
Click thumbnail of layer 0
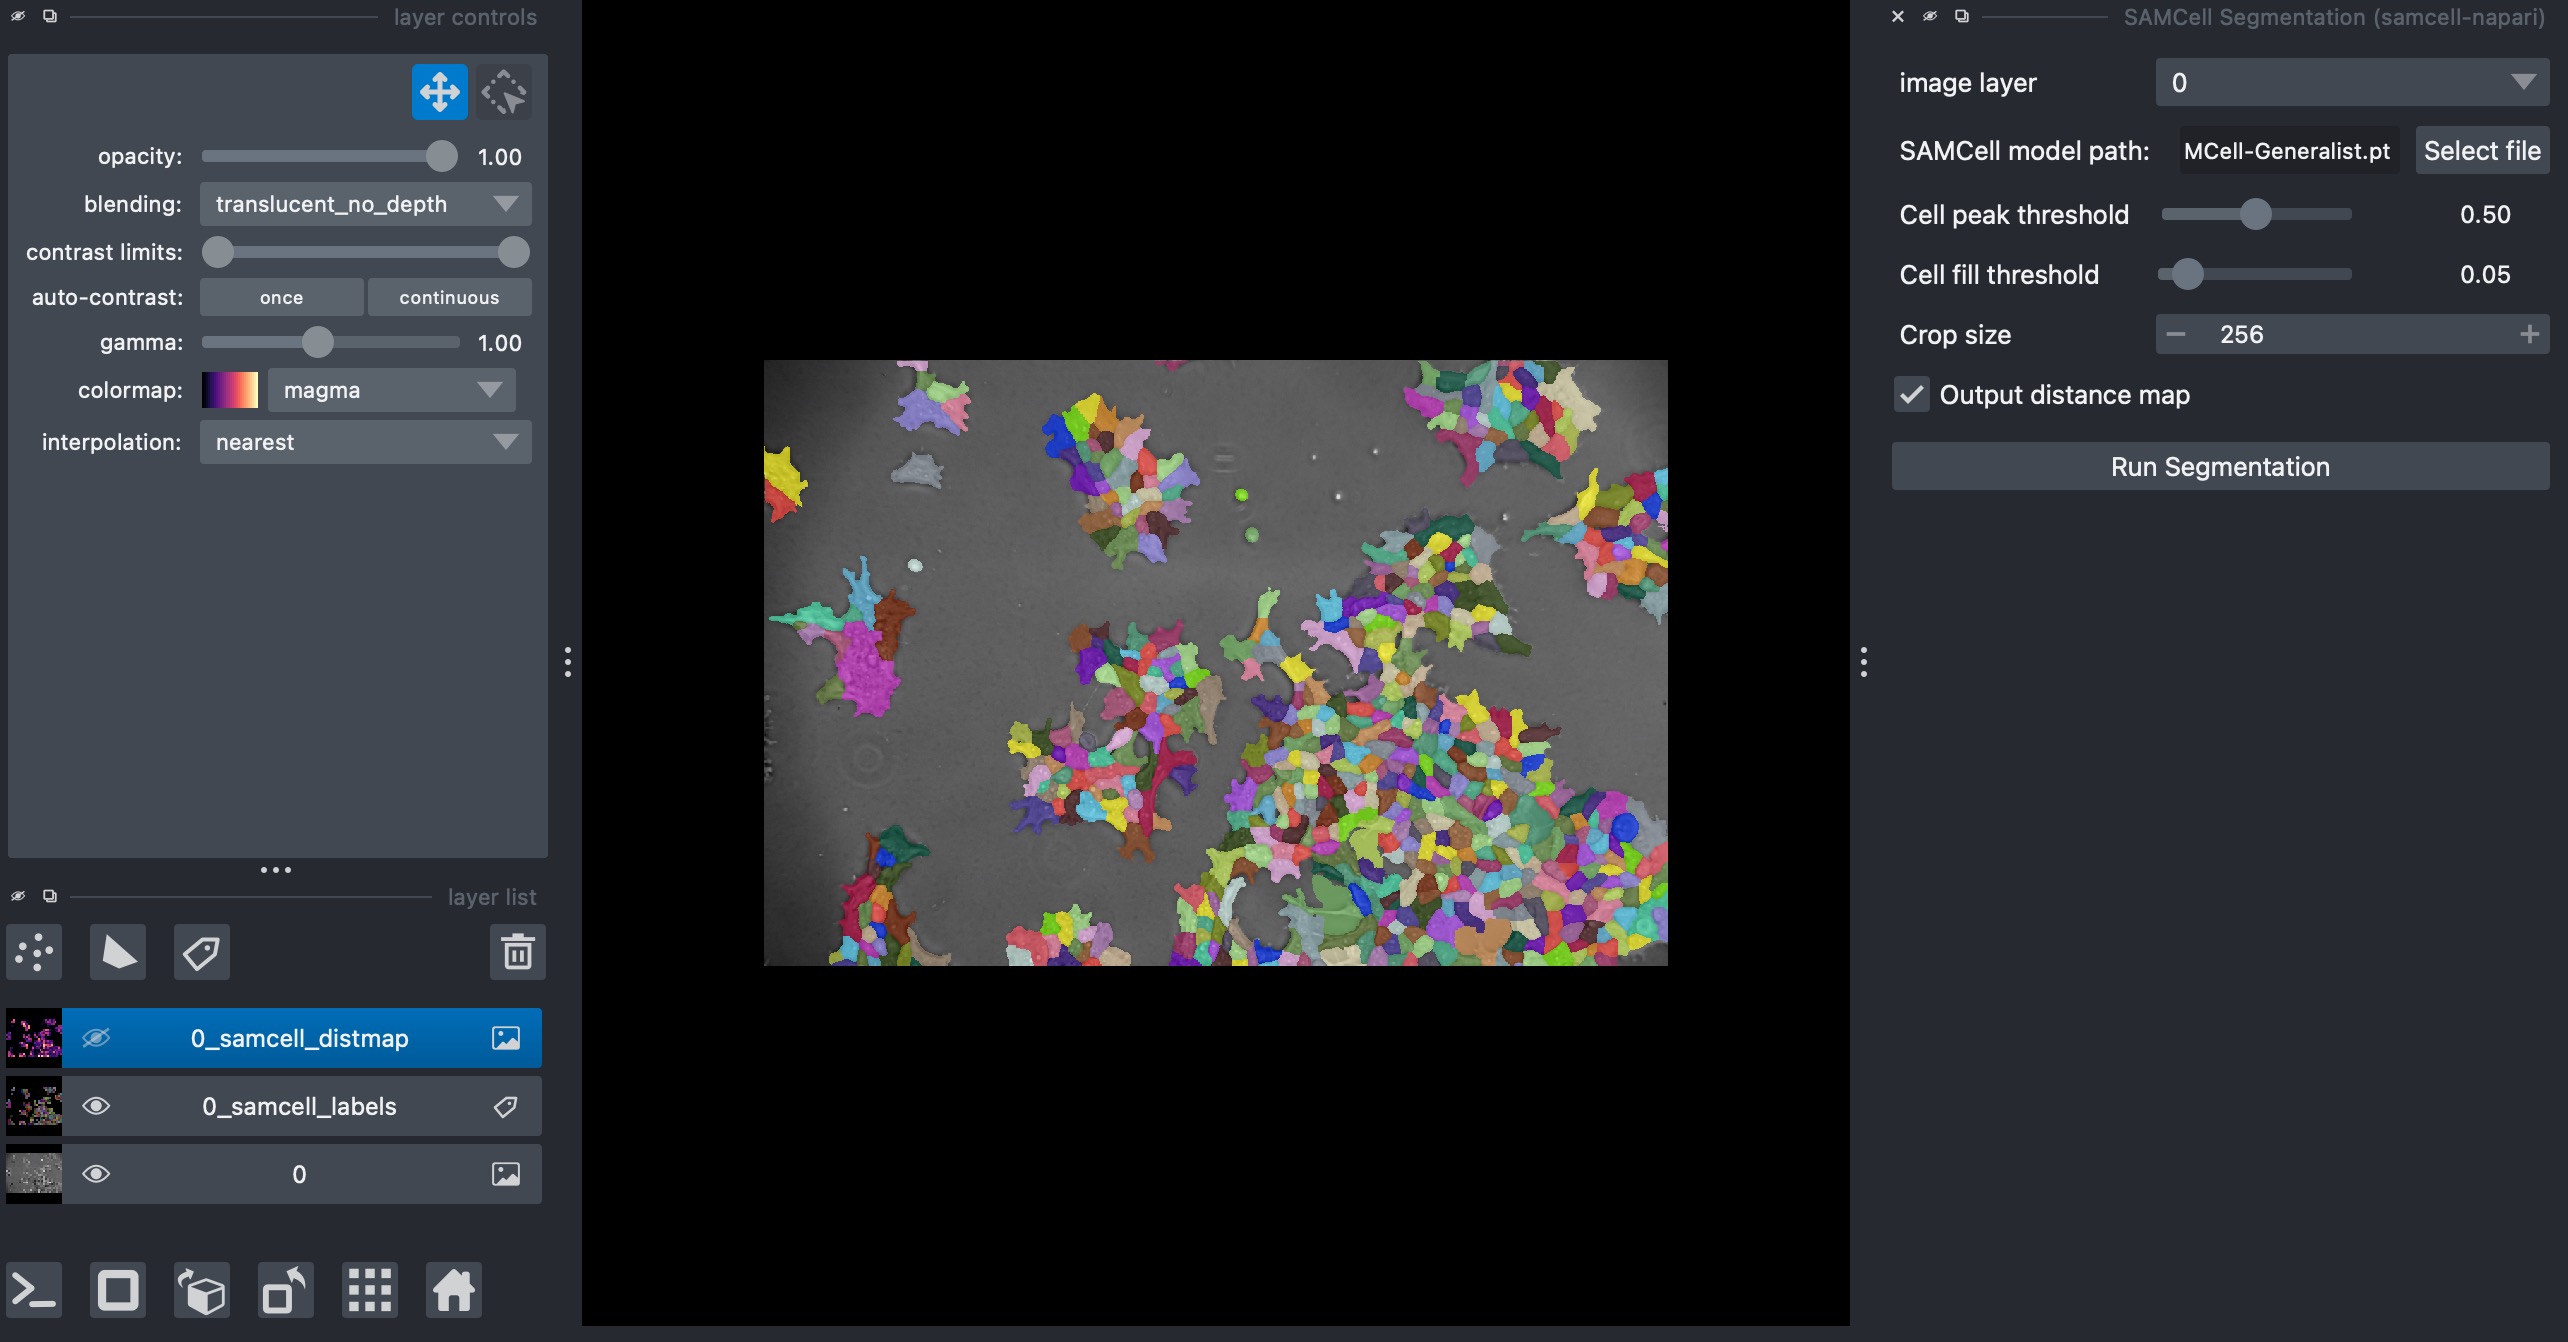click(x=34, y=1174)
